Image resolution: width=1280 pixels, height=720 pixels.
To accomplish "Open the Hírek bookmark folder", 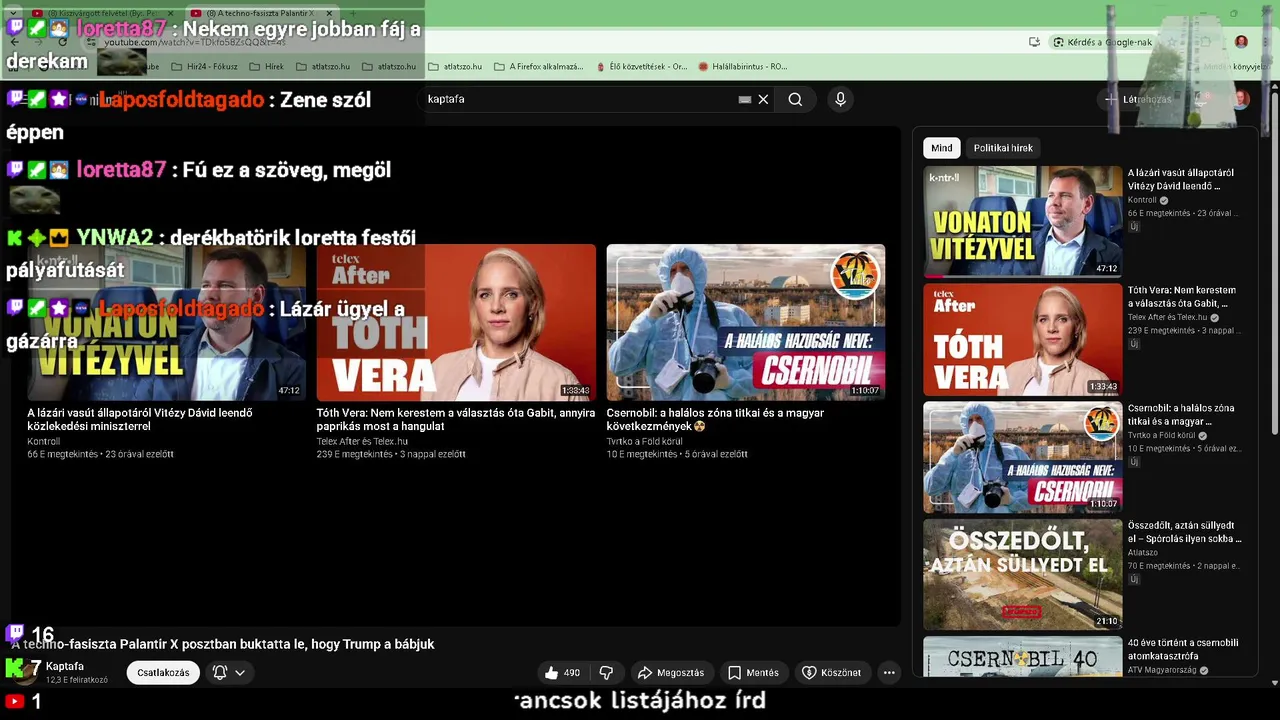I will (266, 67).
